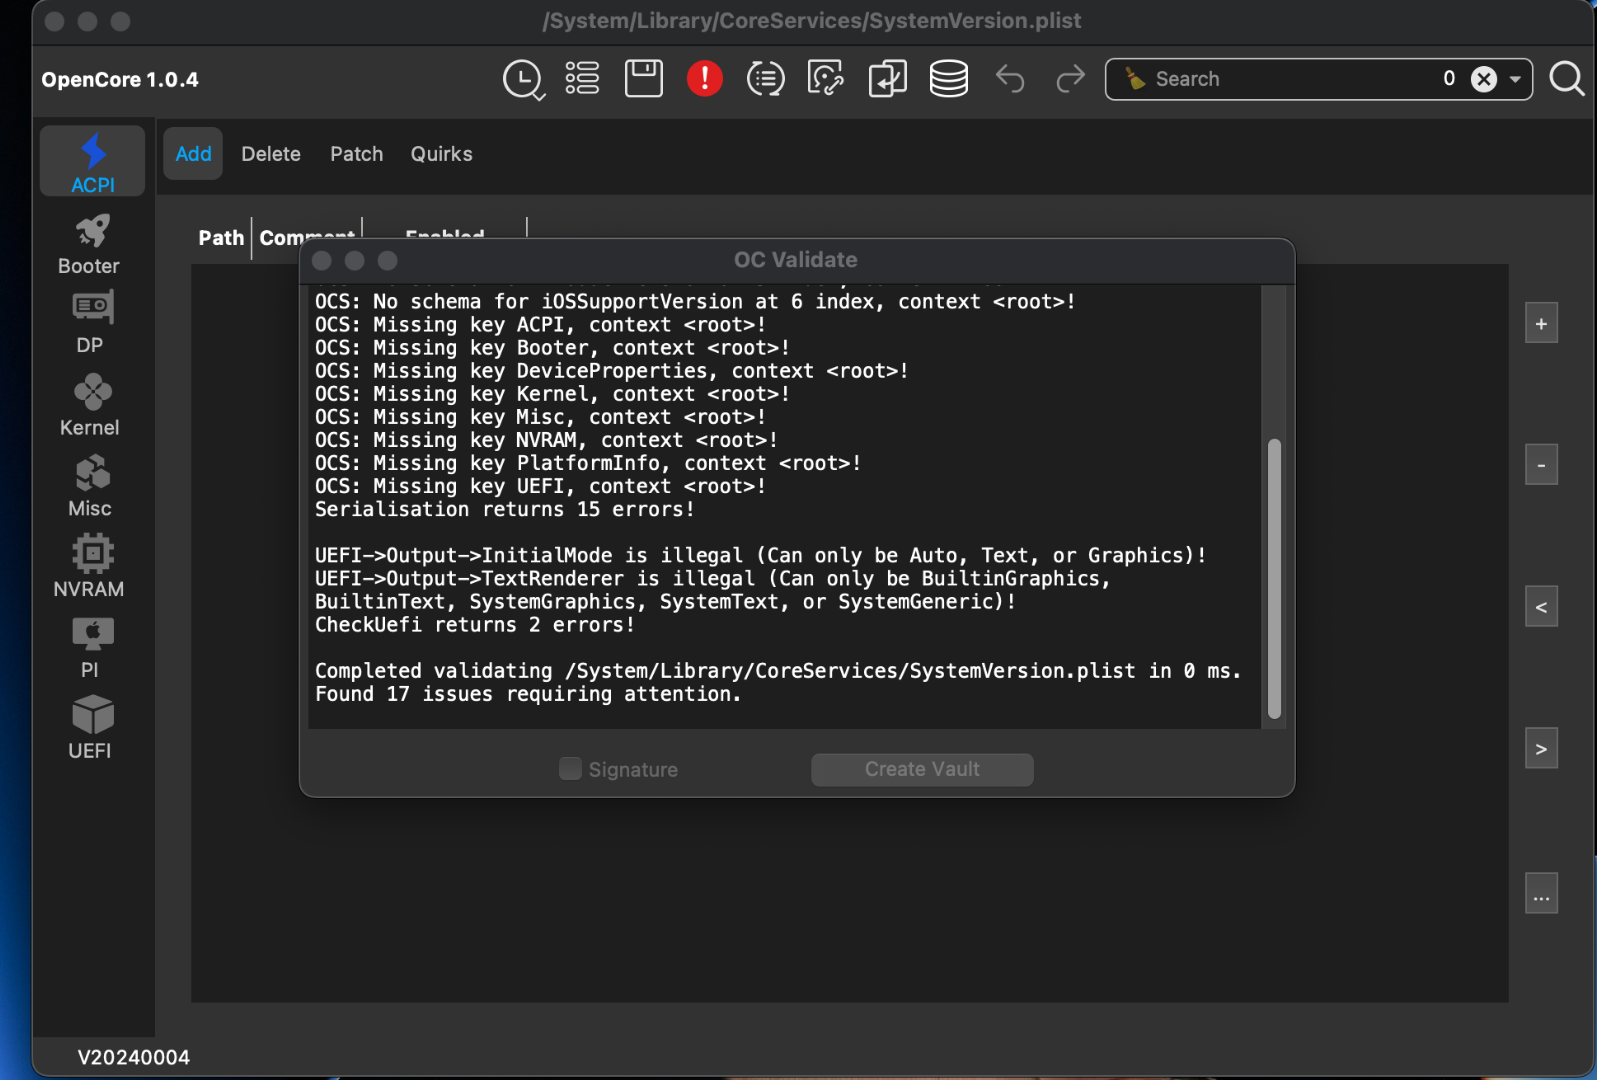Expand the search history dropdown arrow
This screenshot has width=1597, height=1080.
[1516, 79]
